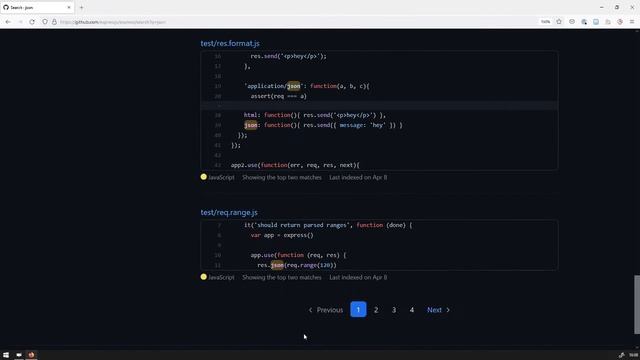
Task: Click the browser forward arrow
Action: pos(20,22)
